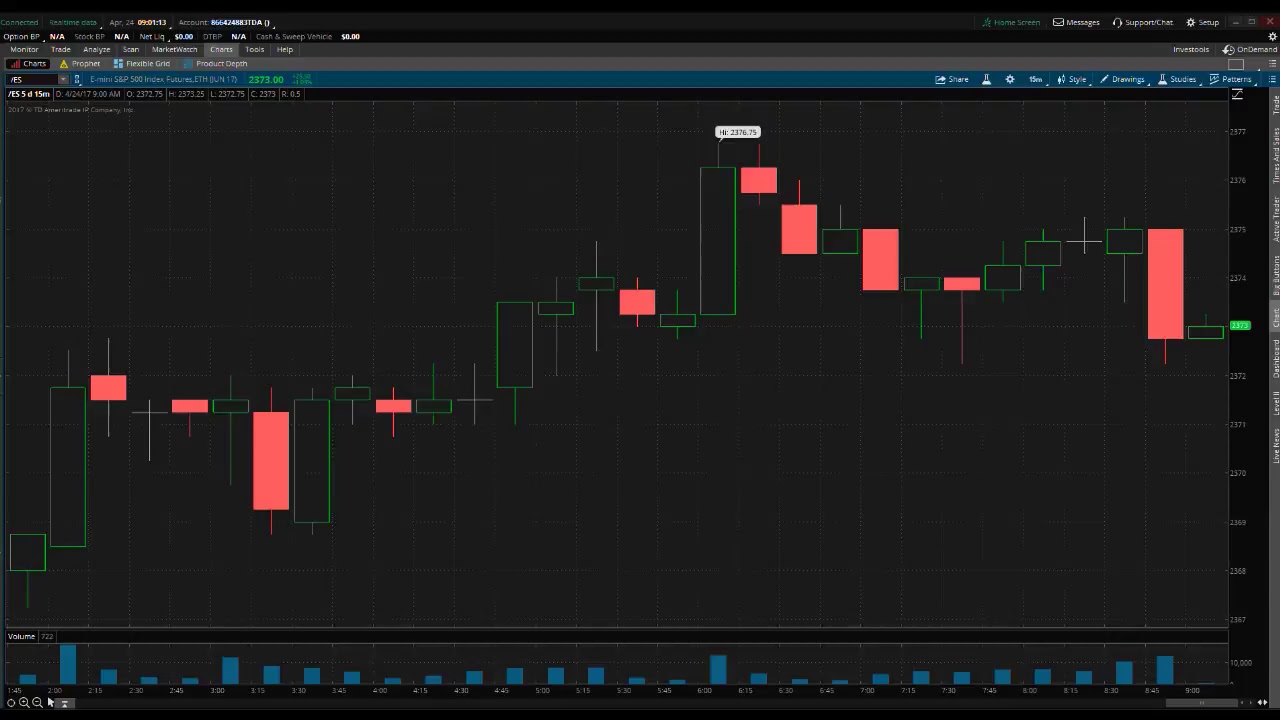Open Support/Chat
The width and height of the screenshot is (1280, 720).
click(x=1143, y=22)
